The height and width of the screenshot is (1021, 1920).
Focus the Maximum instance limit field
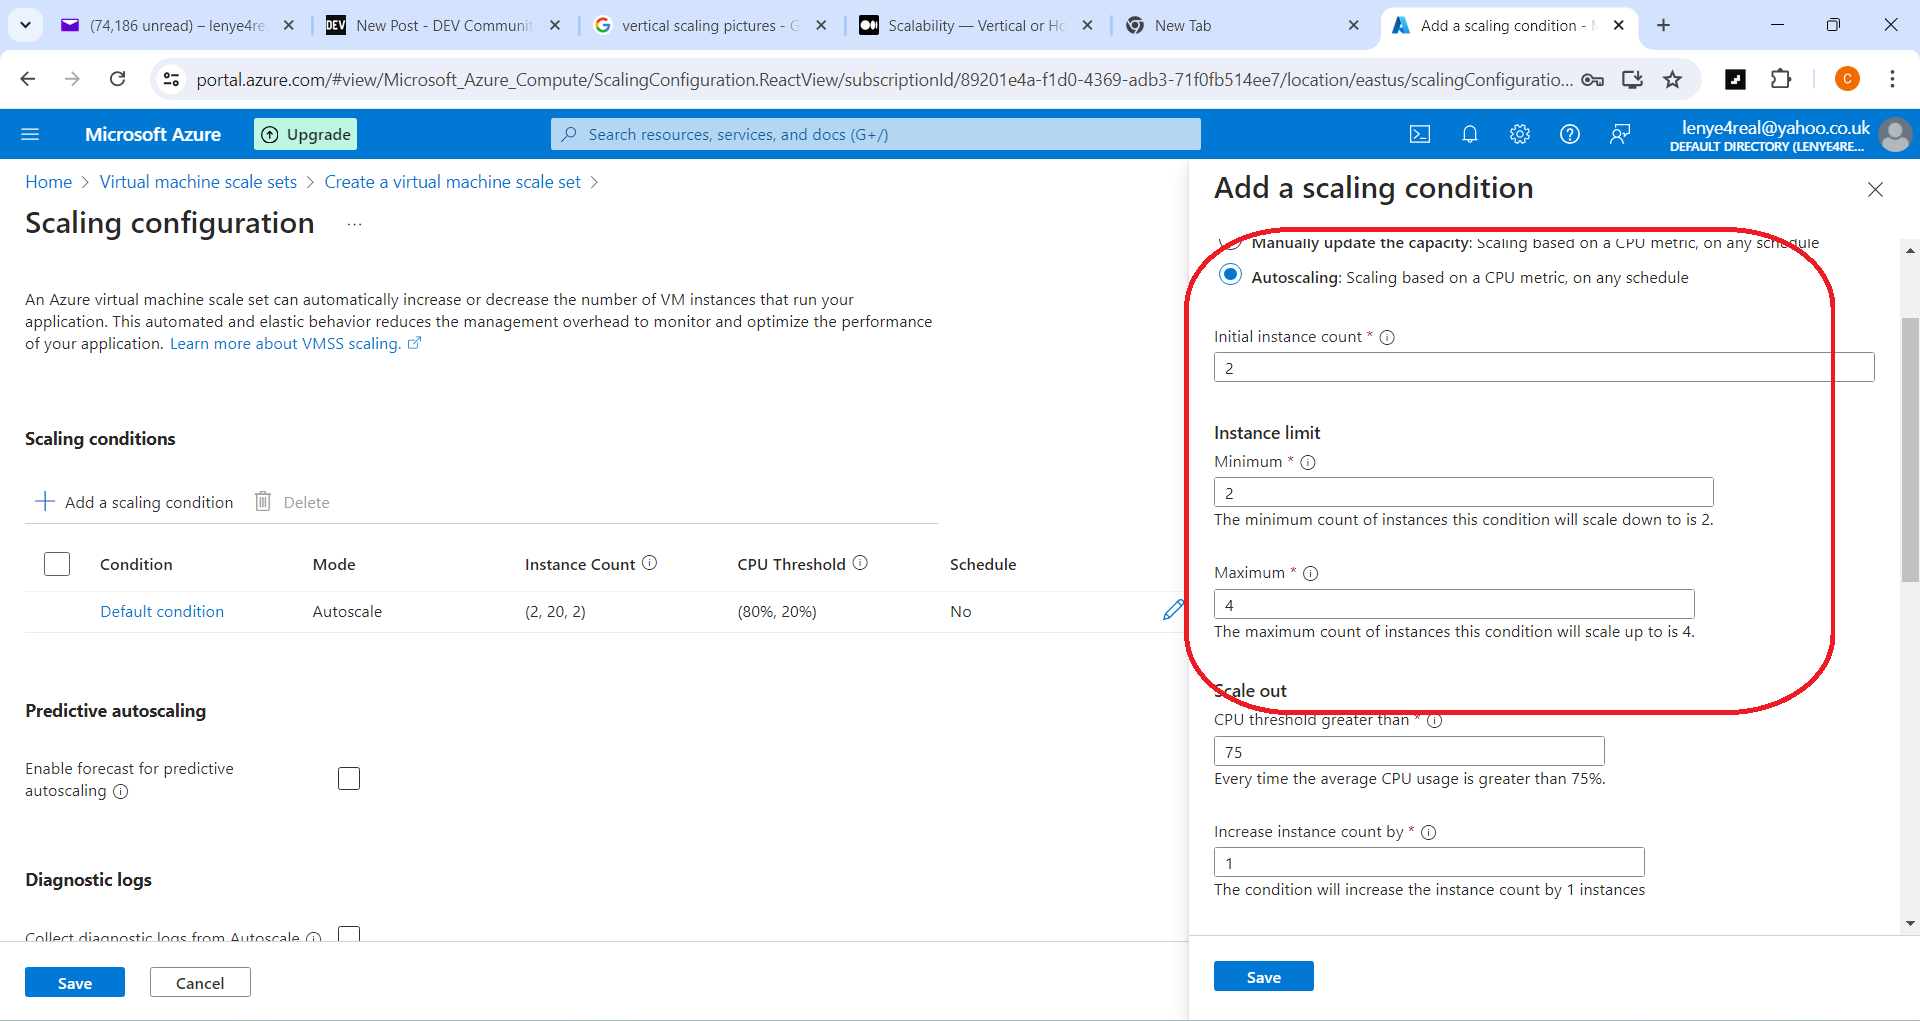(x=1454, y=604)
